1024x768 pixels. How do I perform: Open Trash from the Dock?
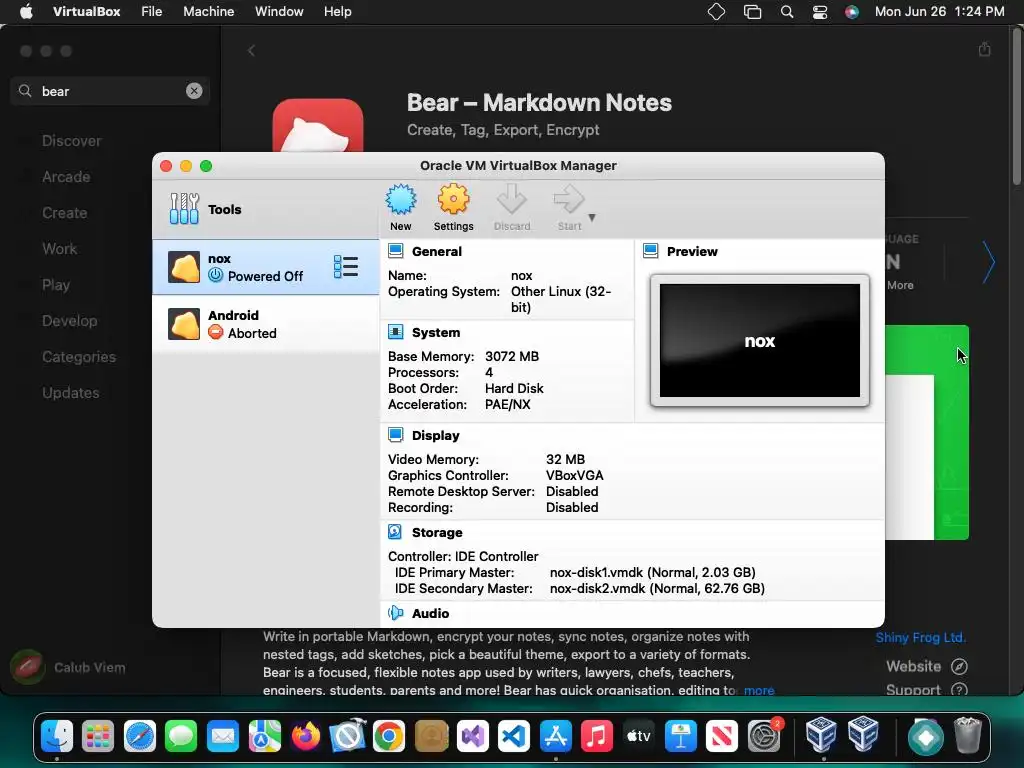tap(967, 735)
